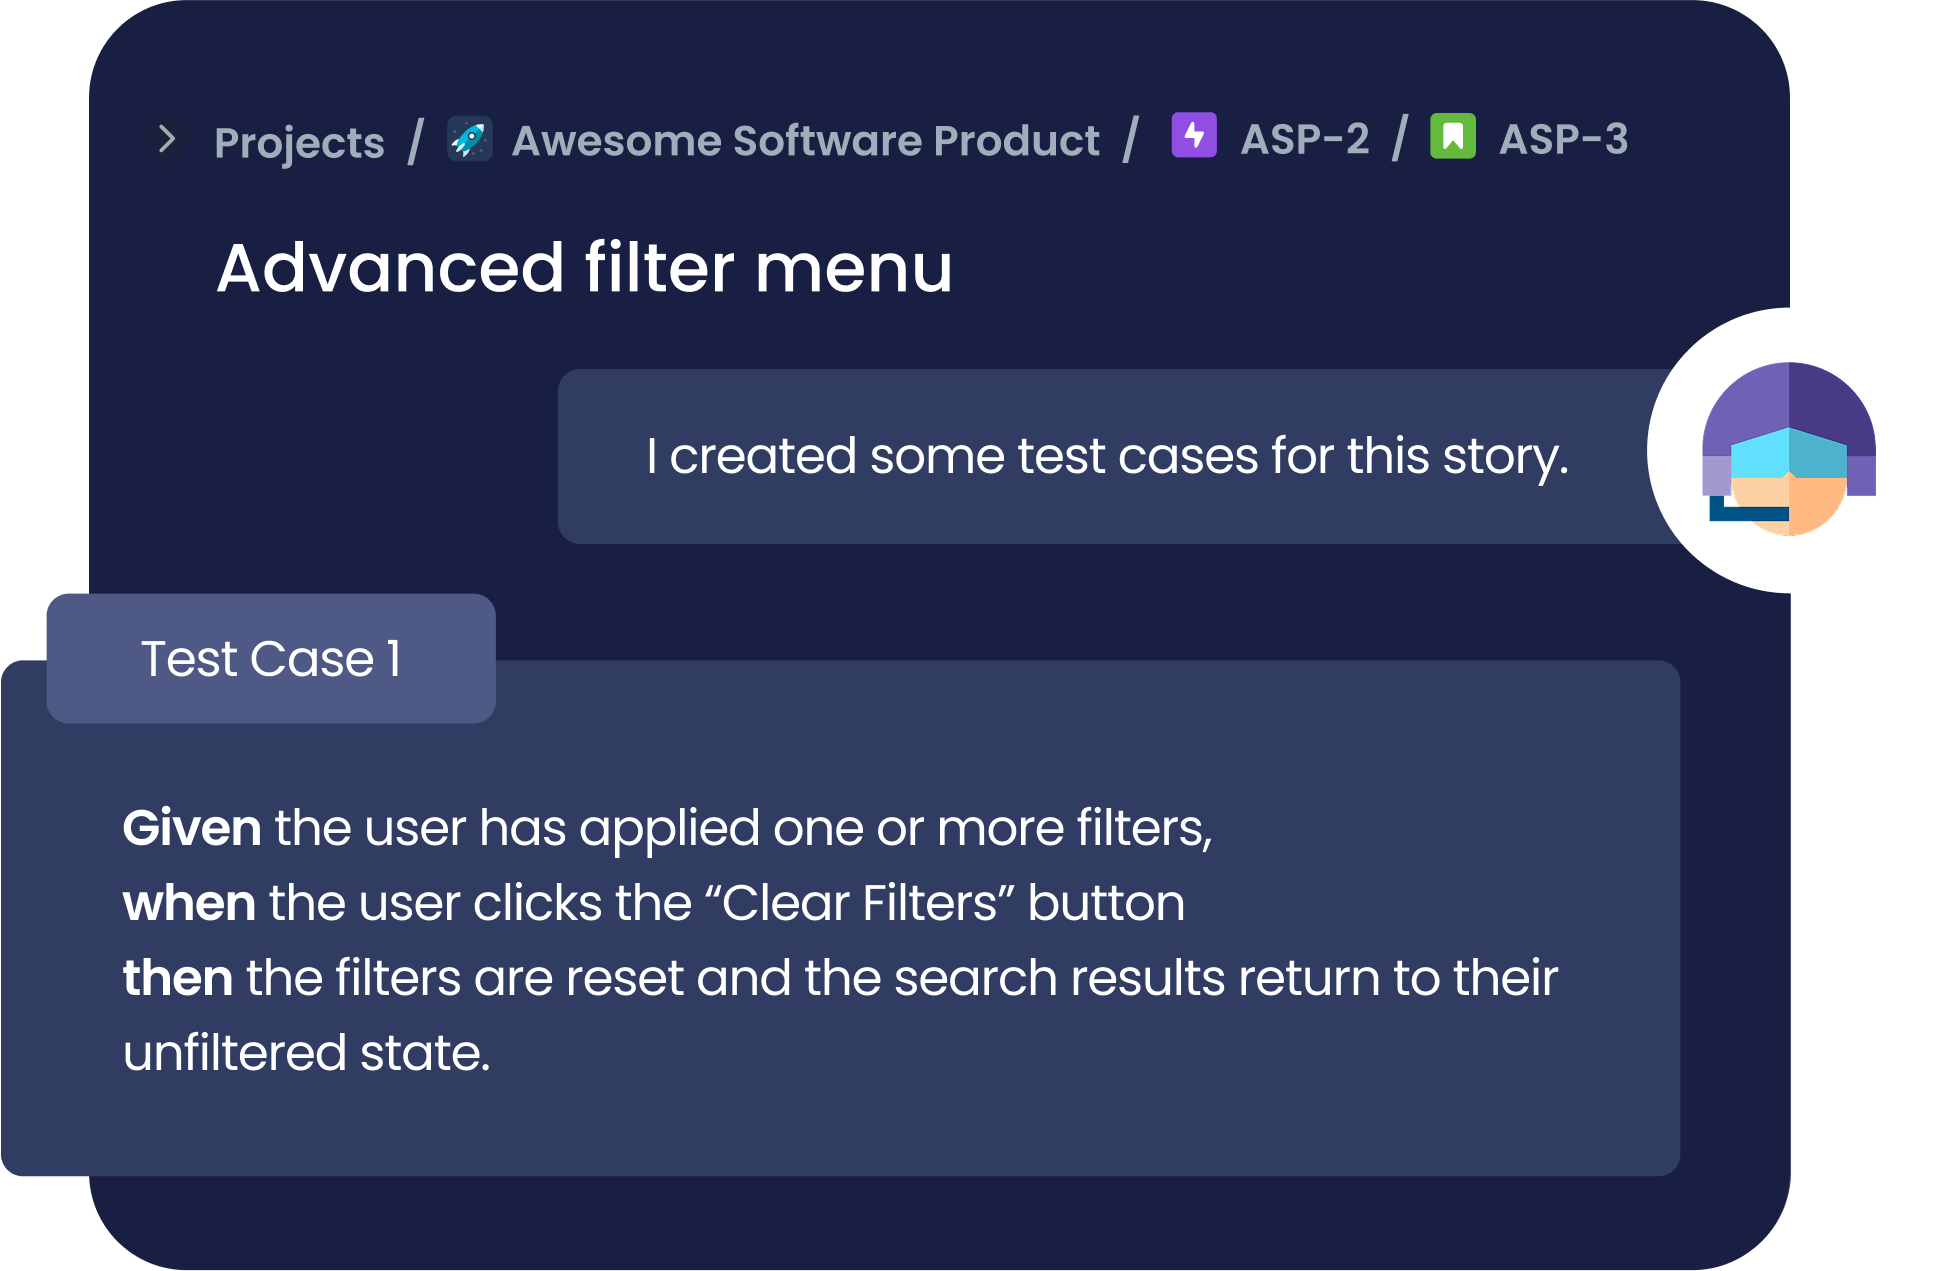1933x1271 pixels.
Task: Open the ASP-2 breadcrumb link
Action: 1305,139
